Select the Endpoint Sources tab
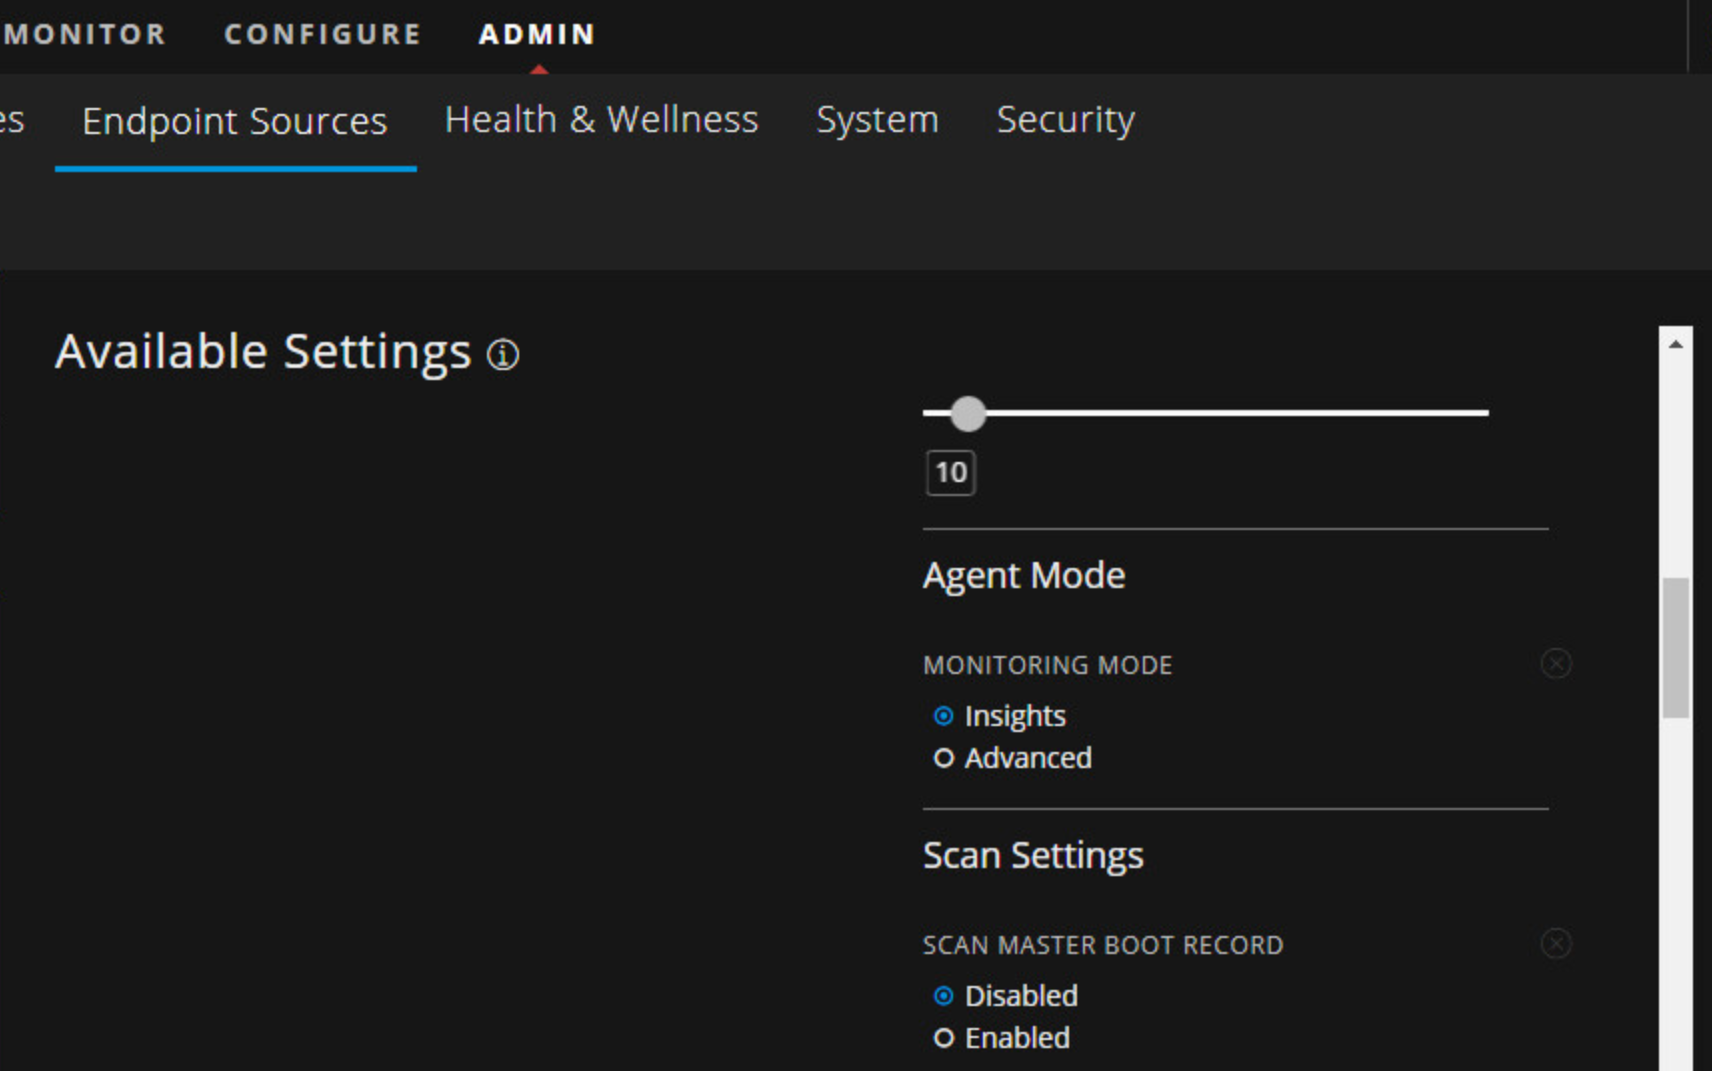Image resolution: width=1712 pixels, height=1071 pixels. 235,120
